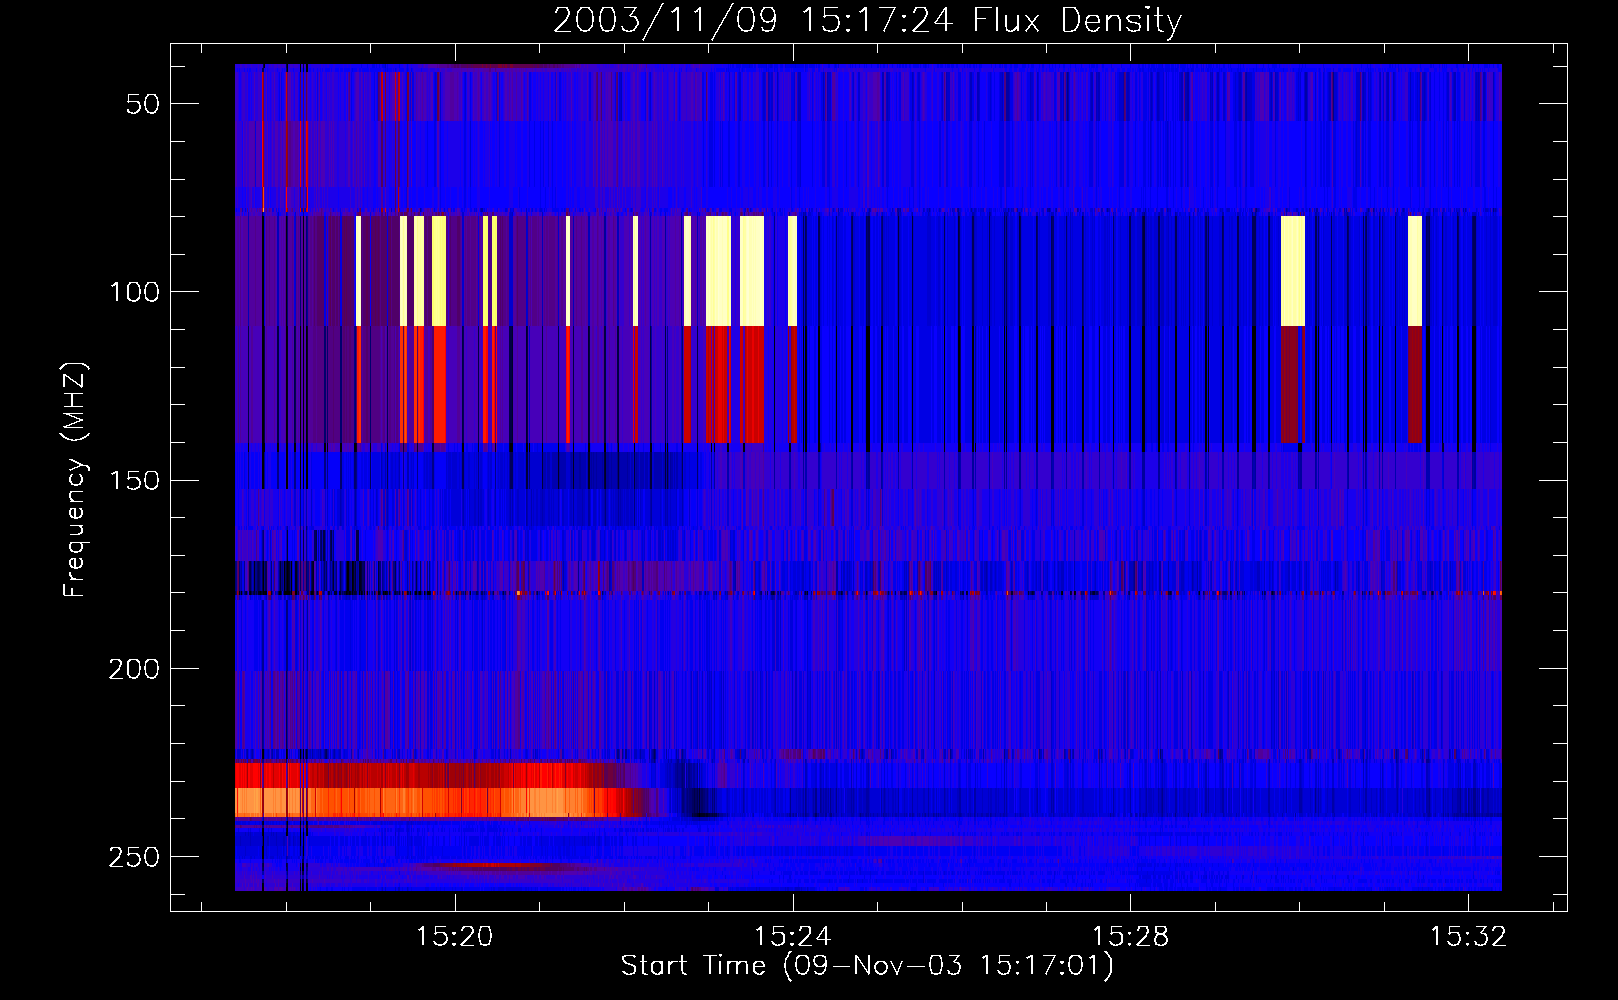Click the 'Frequency (MHZ)' axis label

tap(75, 480)
